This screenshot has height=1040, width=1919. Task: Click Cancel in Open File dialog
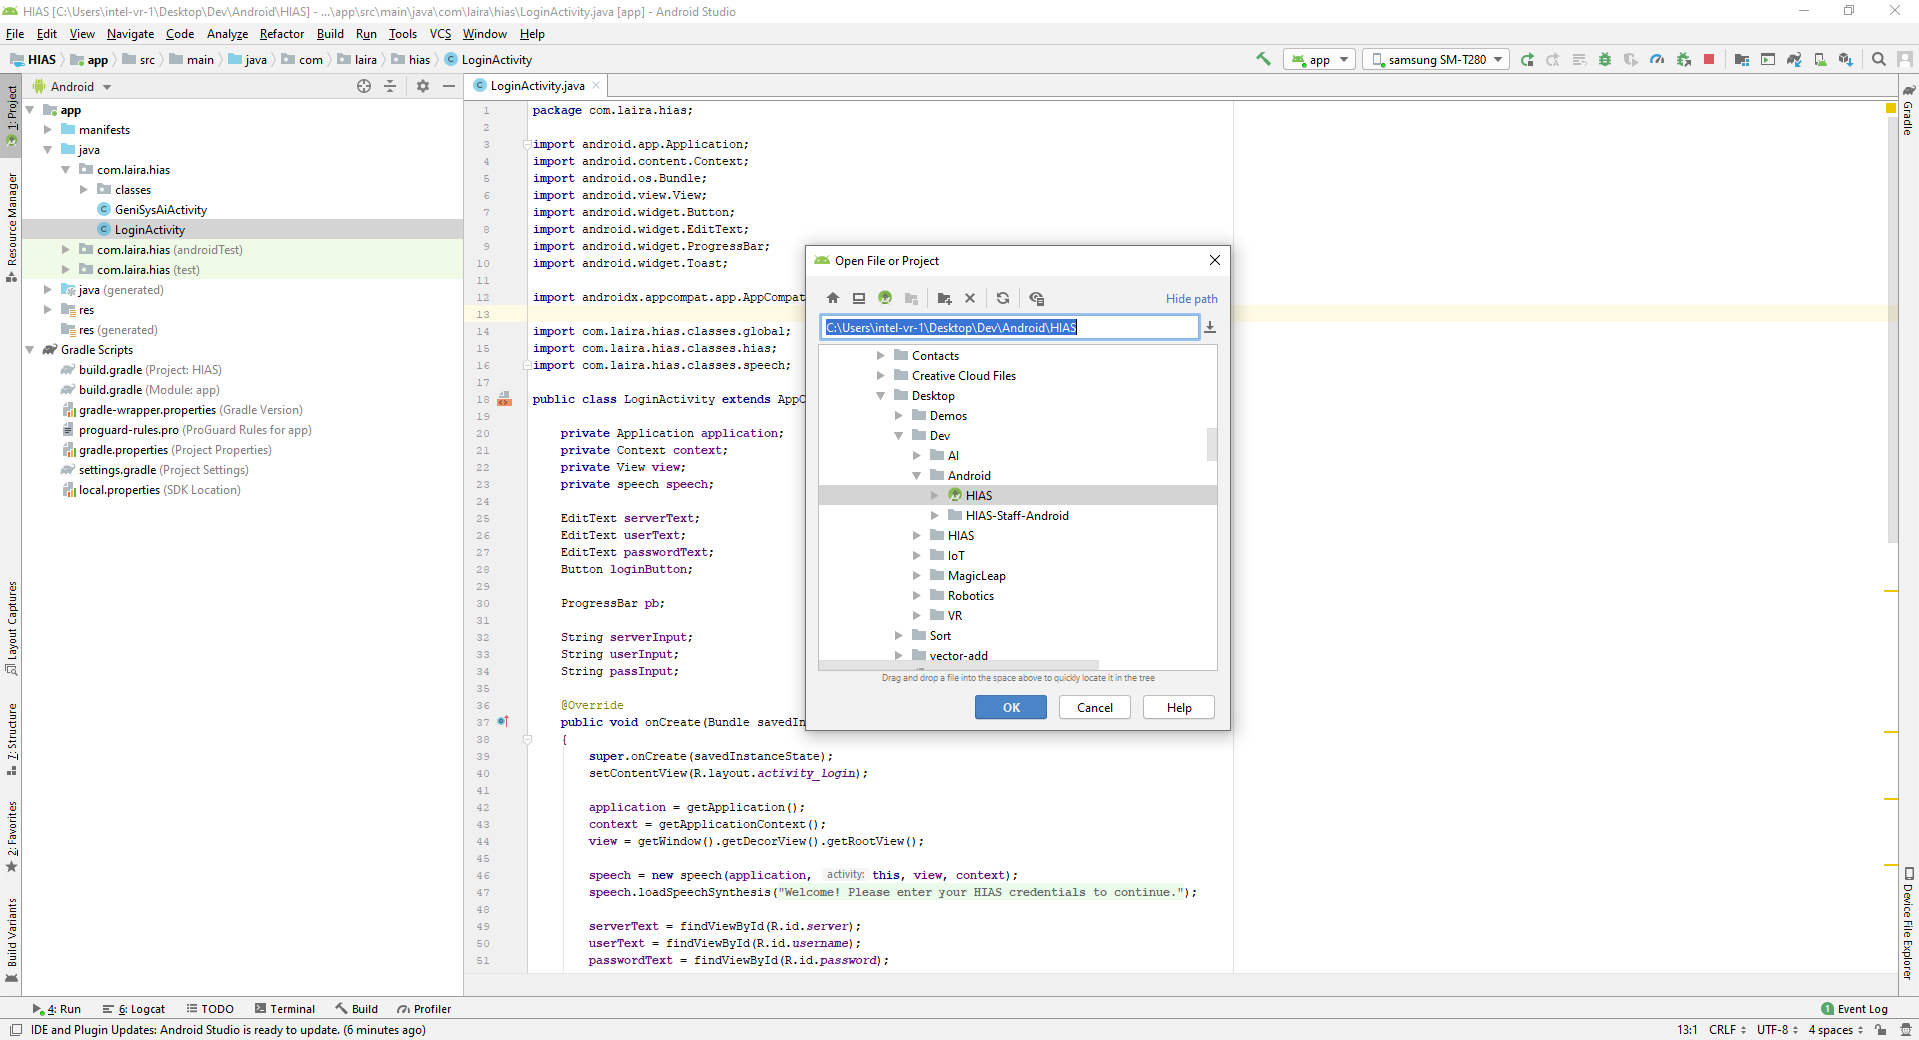tap(1094, 707)
